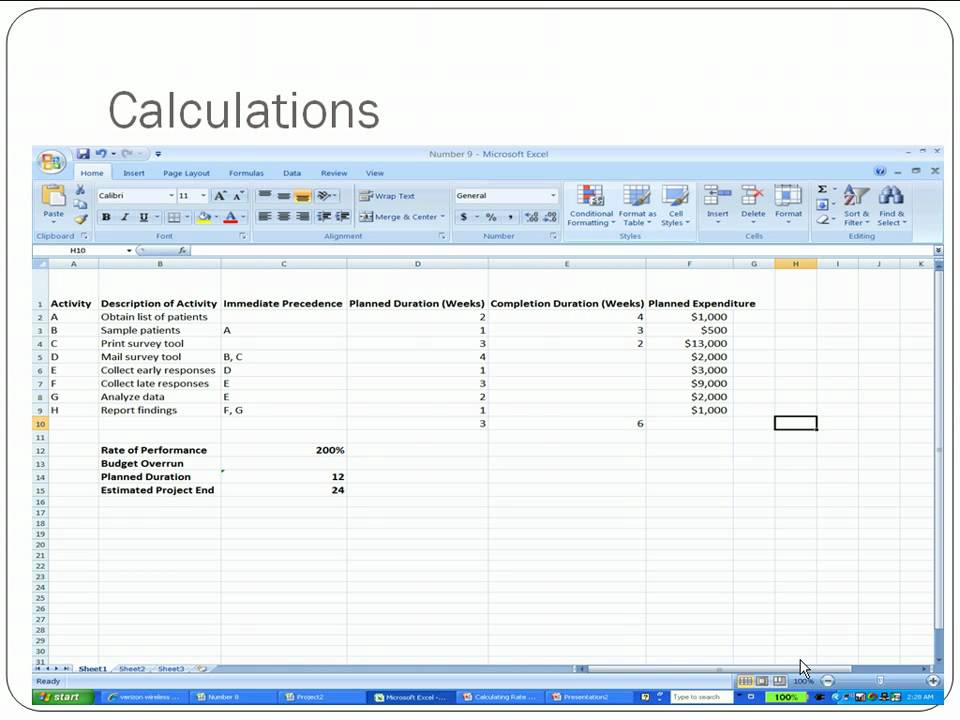Click the AutoSum sigma icon
Screen dimensions: 960x720
pyautogui.click(x=823, y=189)
